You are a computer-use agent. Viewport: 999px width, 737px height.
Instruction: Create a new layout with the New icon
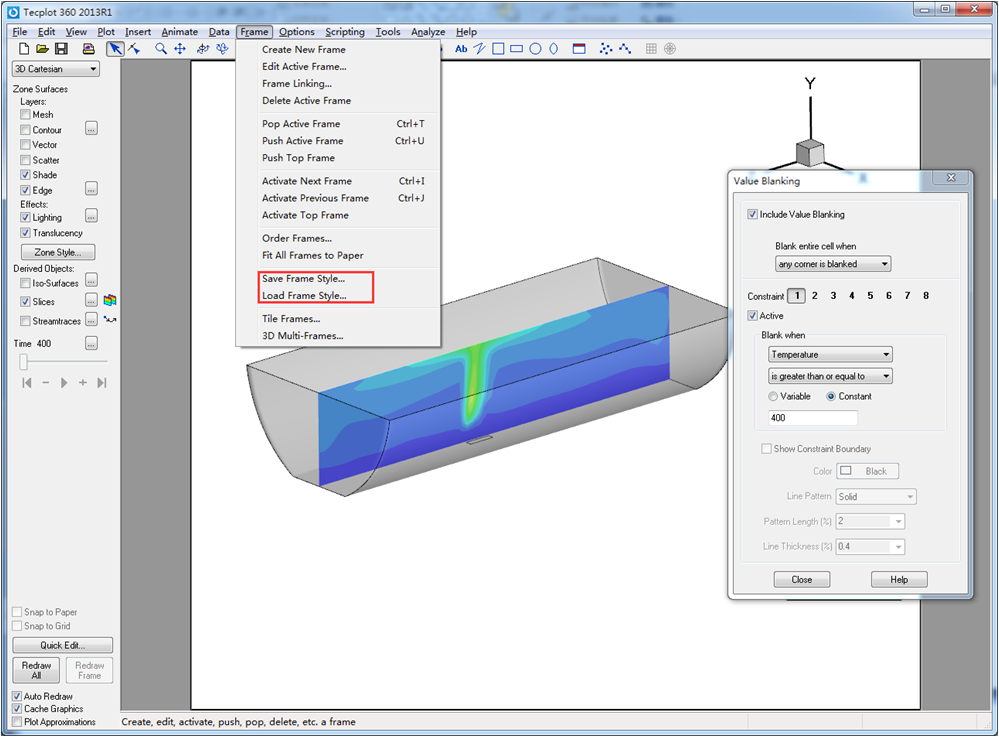pos(24,49)
